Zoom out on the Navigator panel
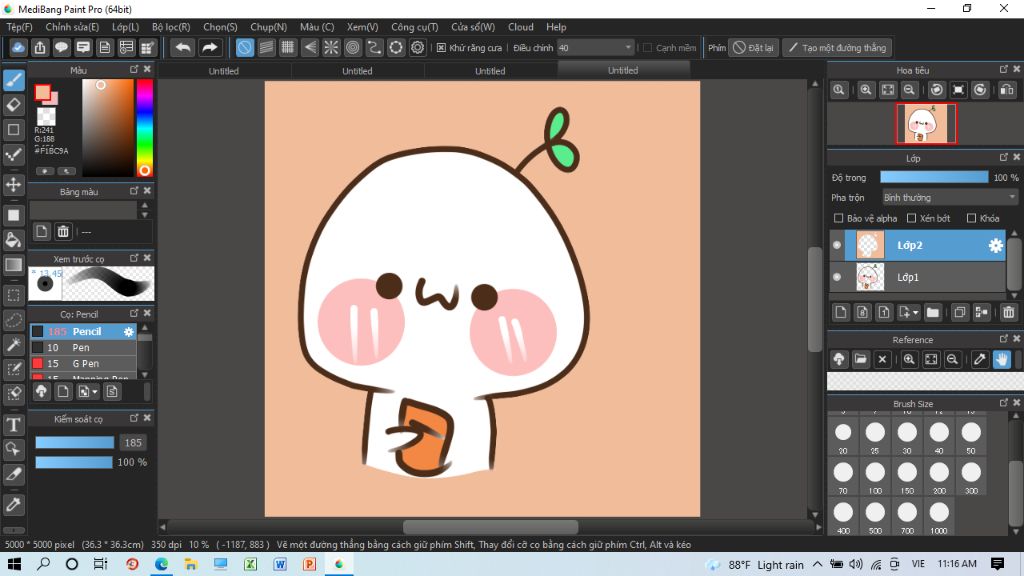The height and width of the screenshot is (576, 1024). (909, 90)
